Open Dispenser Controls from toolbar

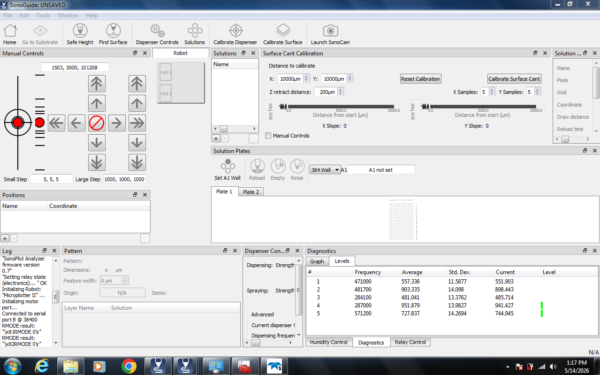coord(157,34)
